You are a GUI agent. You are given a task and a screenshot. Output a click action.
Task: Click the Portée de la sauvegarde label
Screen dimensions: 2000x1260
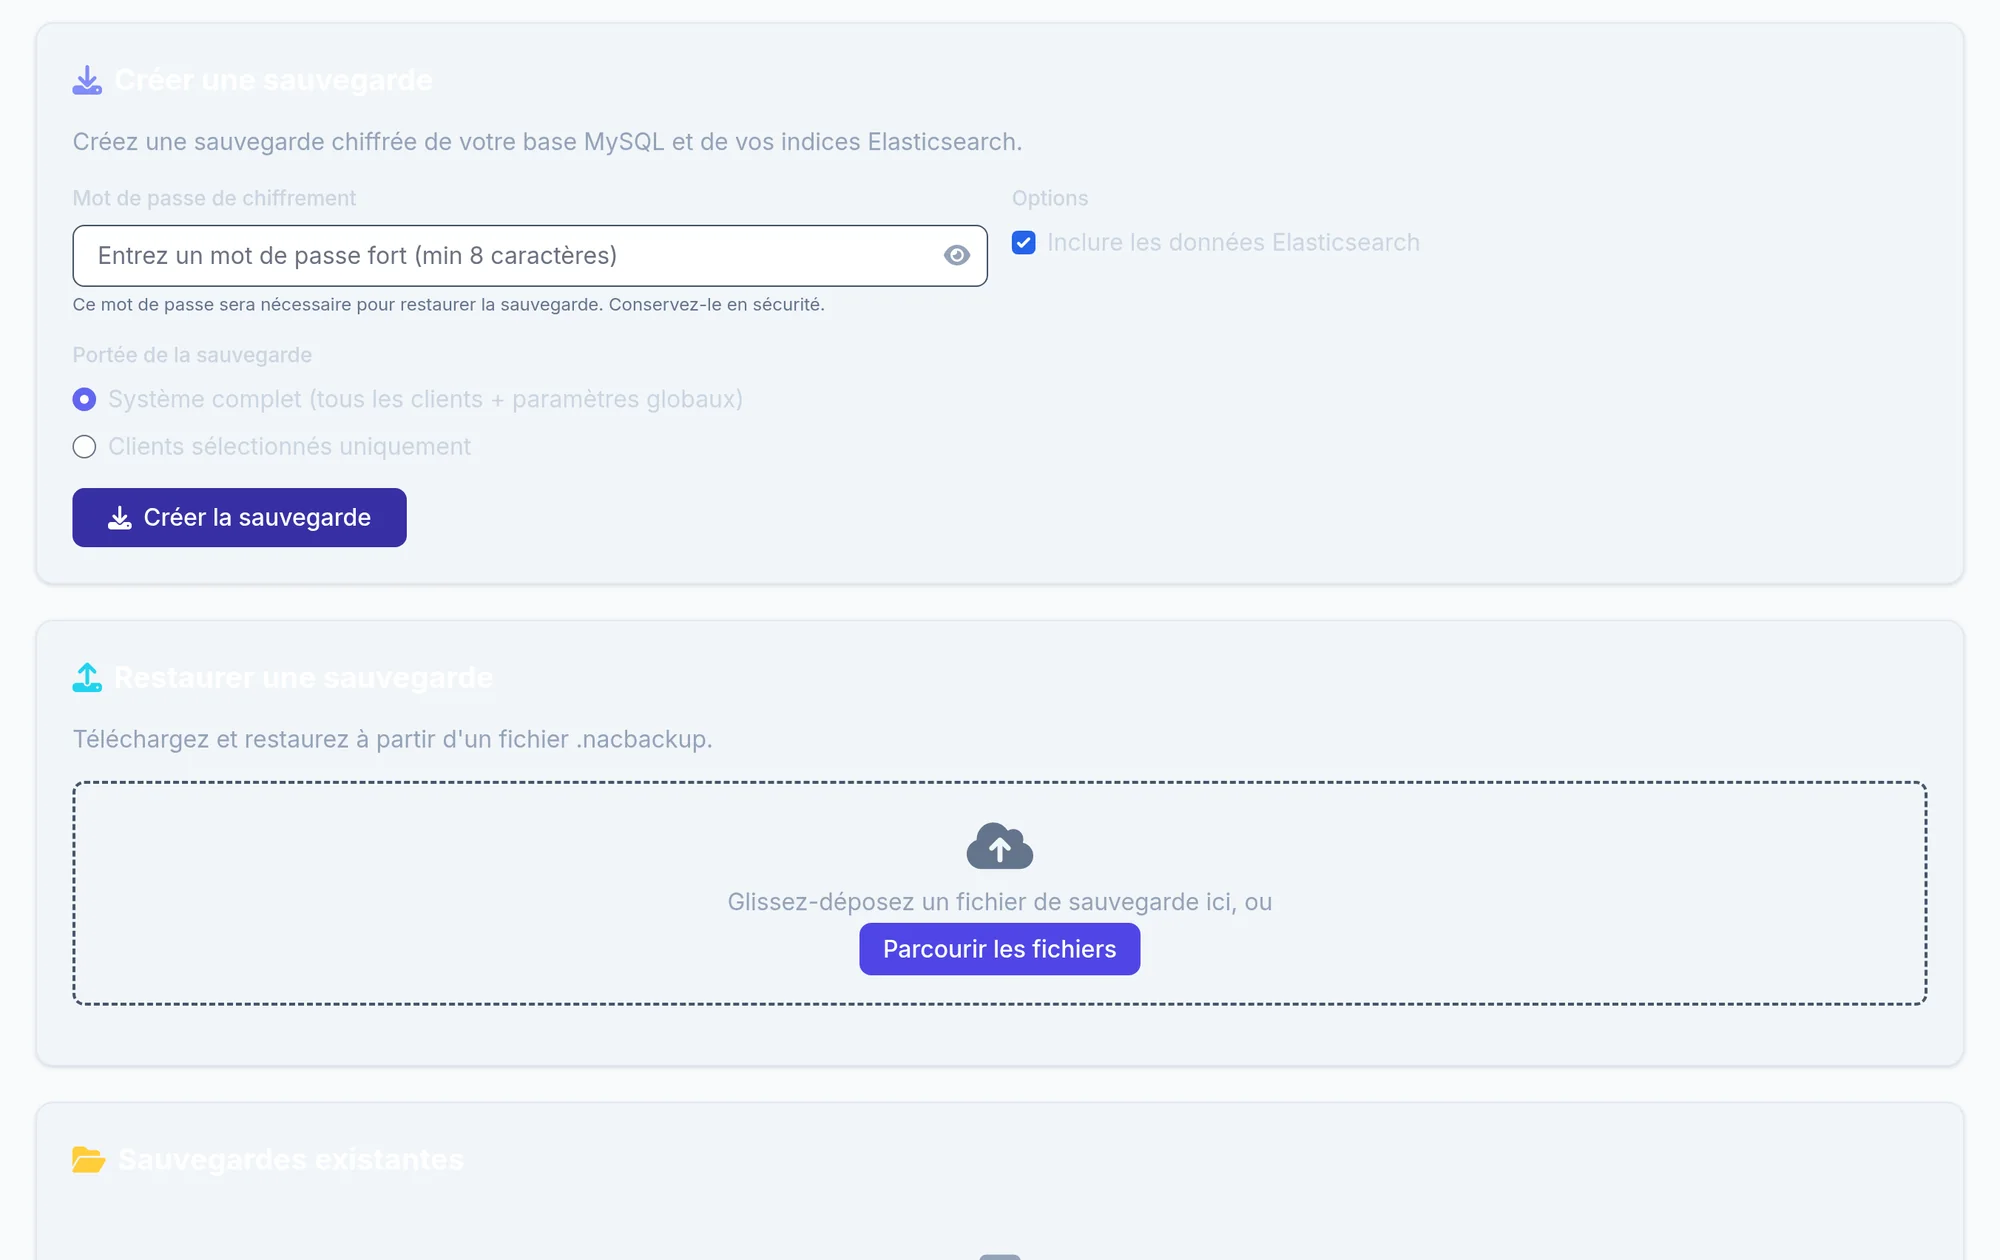pos(192,355)
